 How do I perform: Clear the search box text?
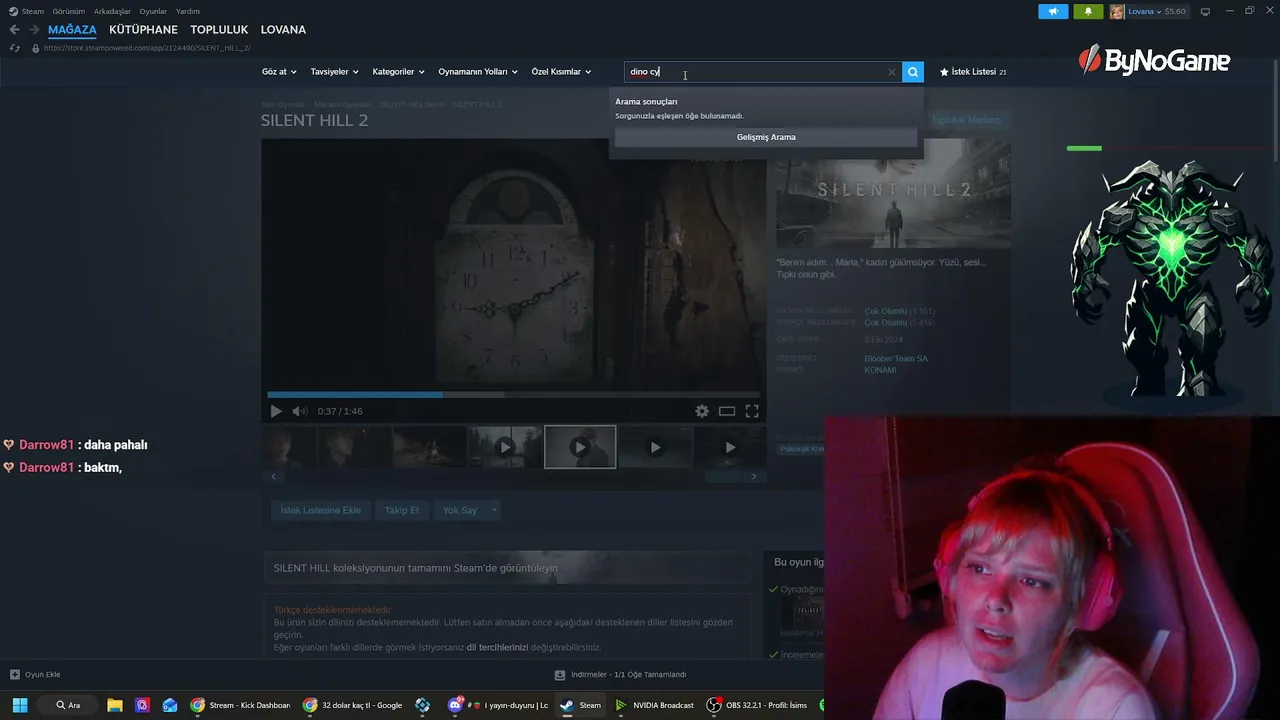(892, 72)
